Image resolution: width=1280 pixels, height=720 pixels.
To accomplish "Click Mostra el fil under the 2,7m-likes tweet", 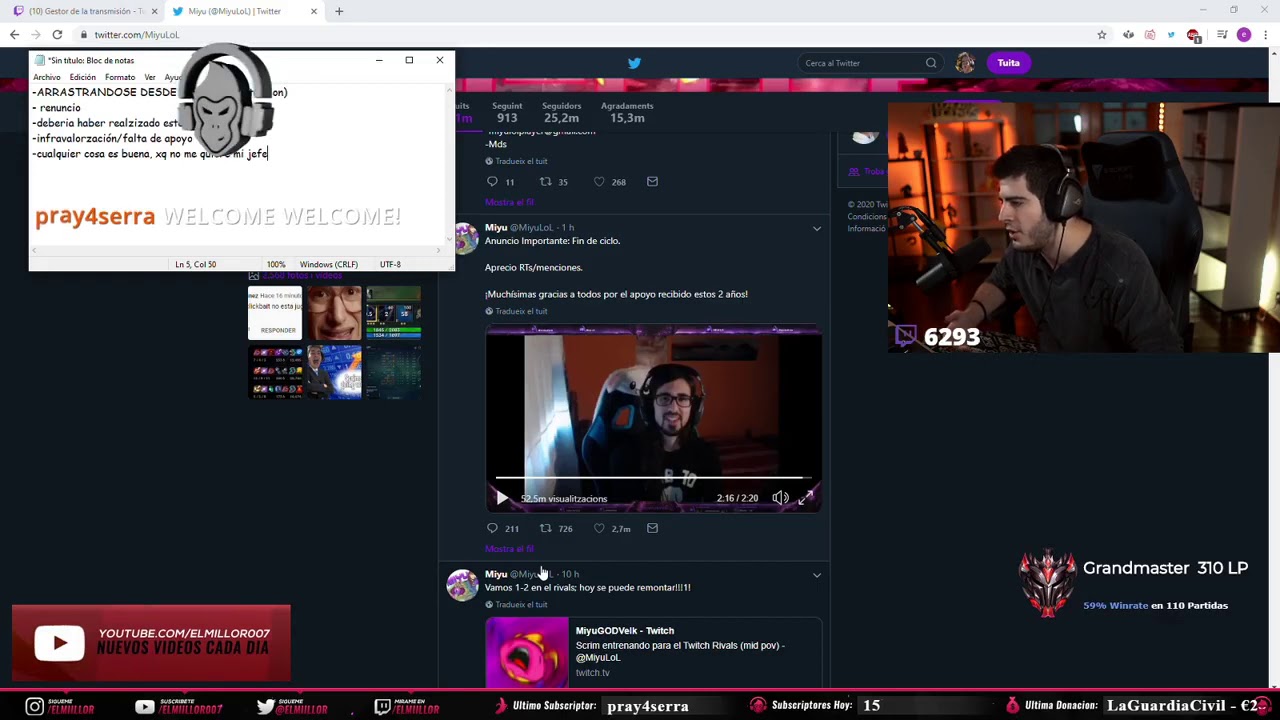I will (509, 549).
